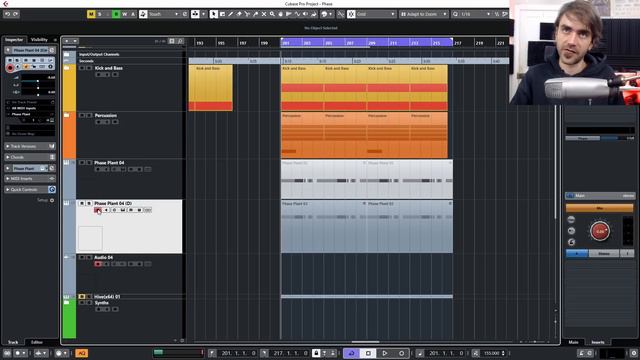The image size is (640, 360).
Task: Click the inspector record enable red button
Action: (x=10, y=68)
